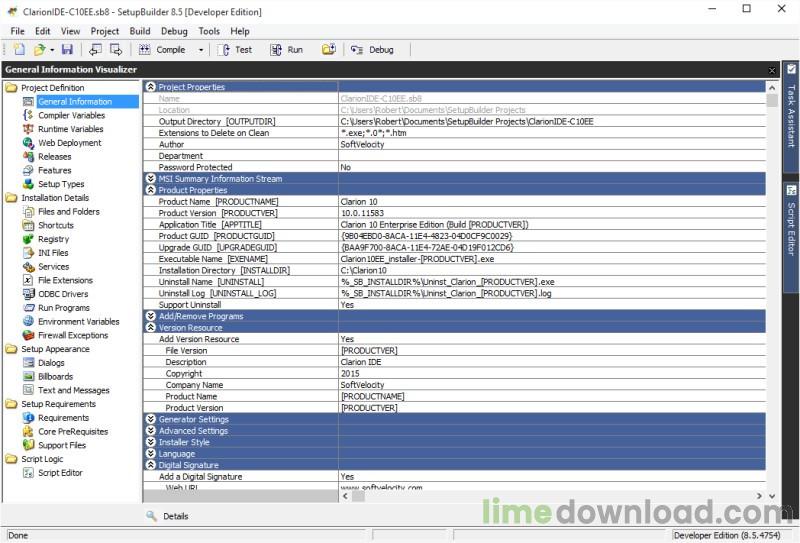Start Debug from the toolbar
Image resolution: width=800 pixels, height=543 pixels.
[x=373, y=49]
